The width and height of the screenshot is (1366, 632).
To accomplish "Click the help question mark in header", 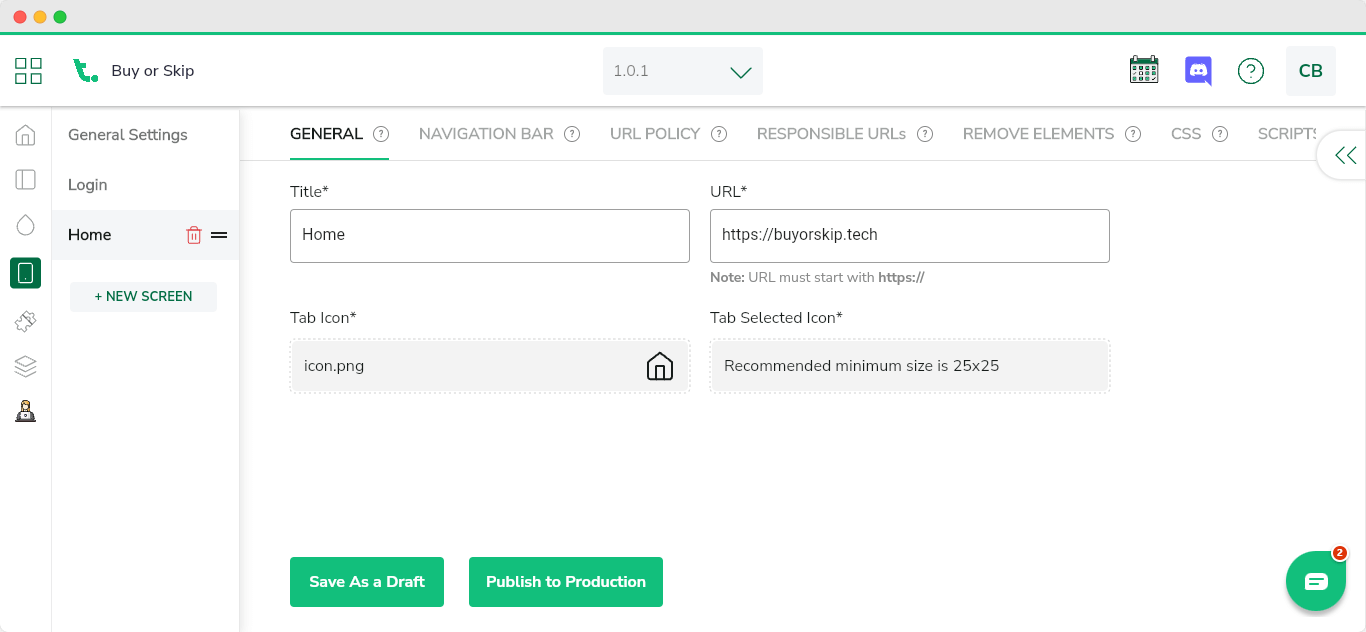I will (x=1250, y=71).
